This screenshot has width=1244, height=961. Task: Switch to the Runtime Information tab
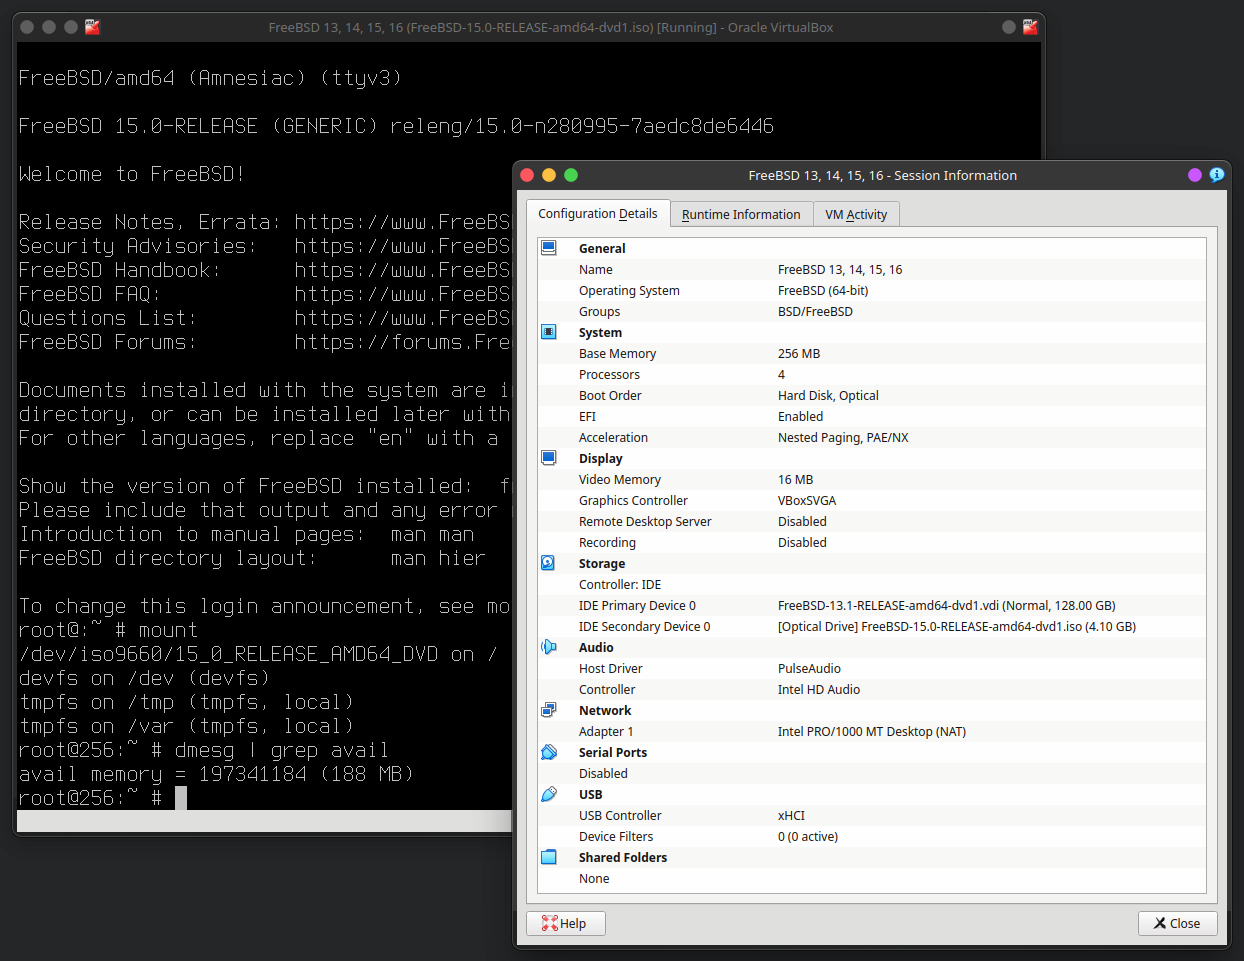point(741,214)
